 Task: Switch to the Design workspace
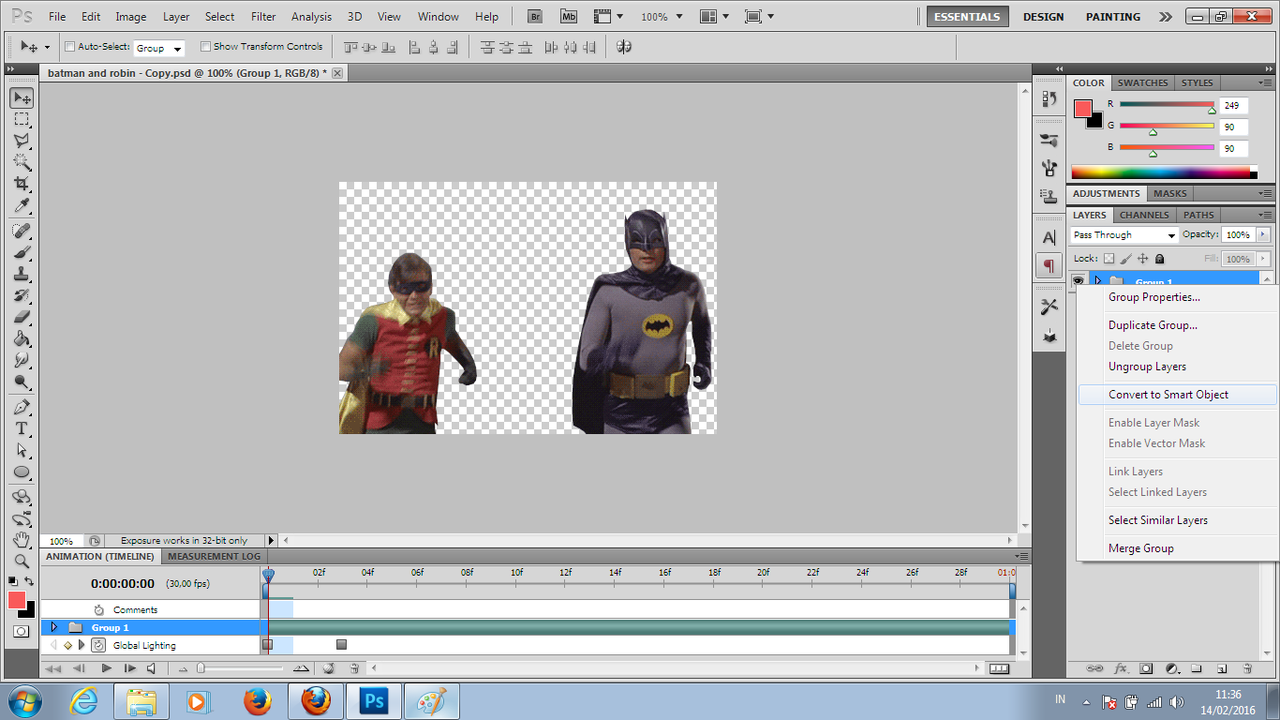1043,17
